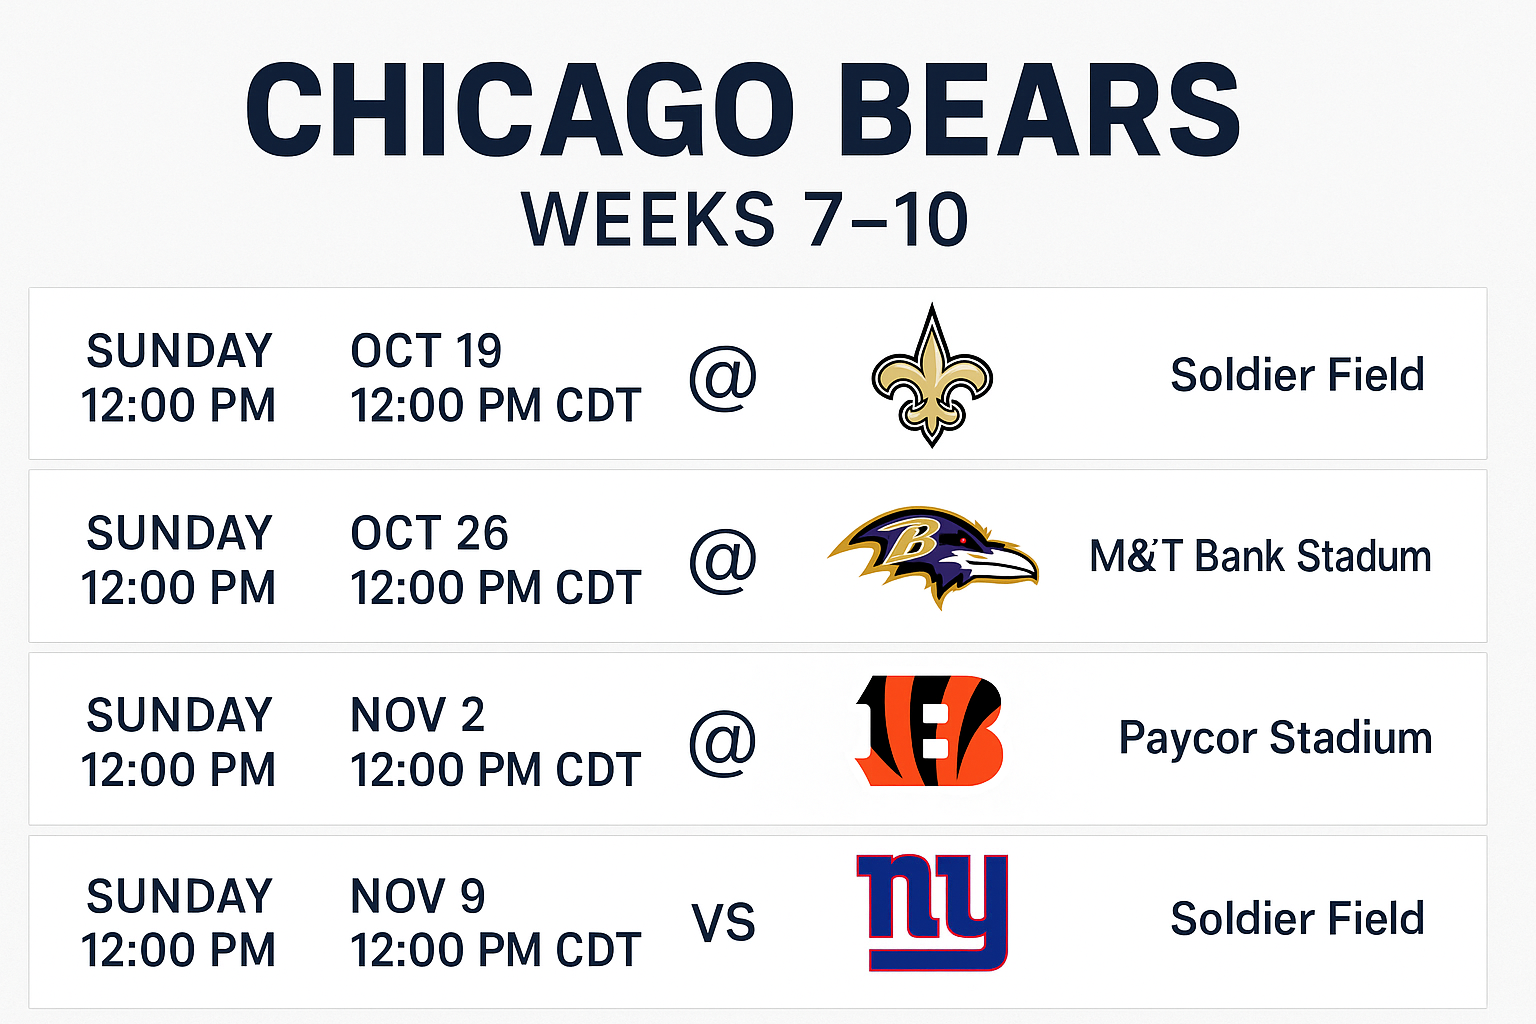Click the Baltimore Ravens bird logo
Image resolution: width=1536 pixels, height=1024 pixels.
933,555
